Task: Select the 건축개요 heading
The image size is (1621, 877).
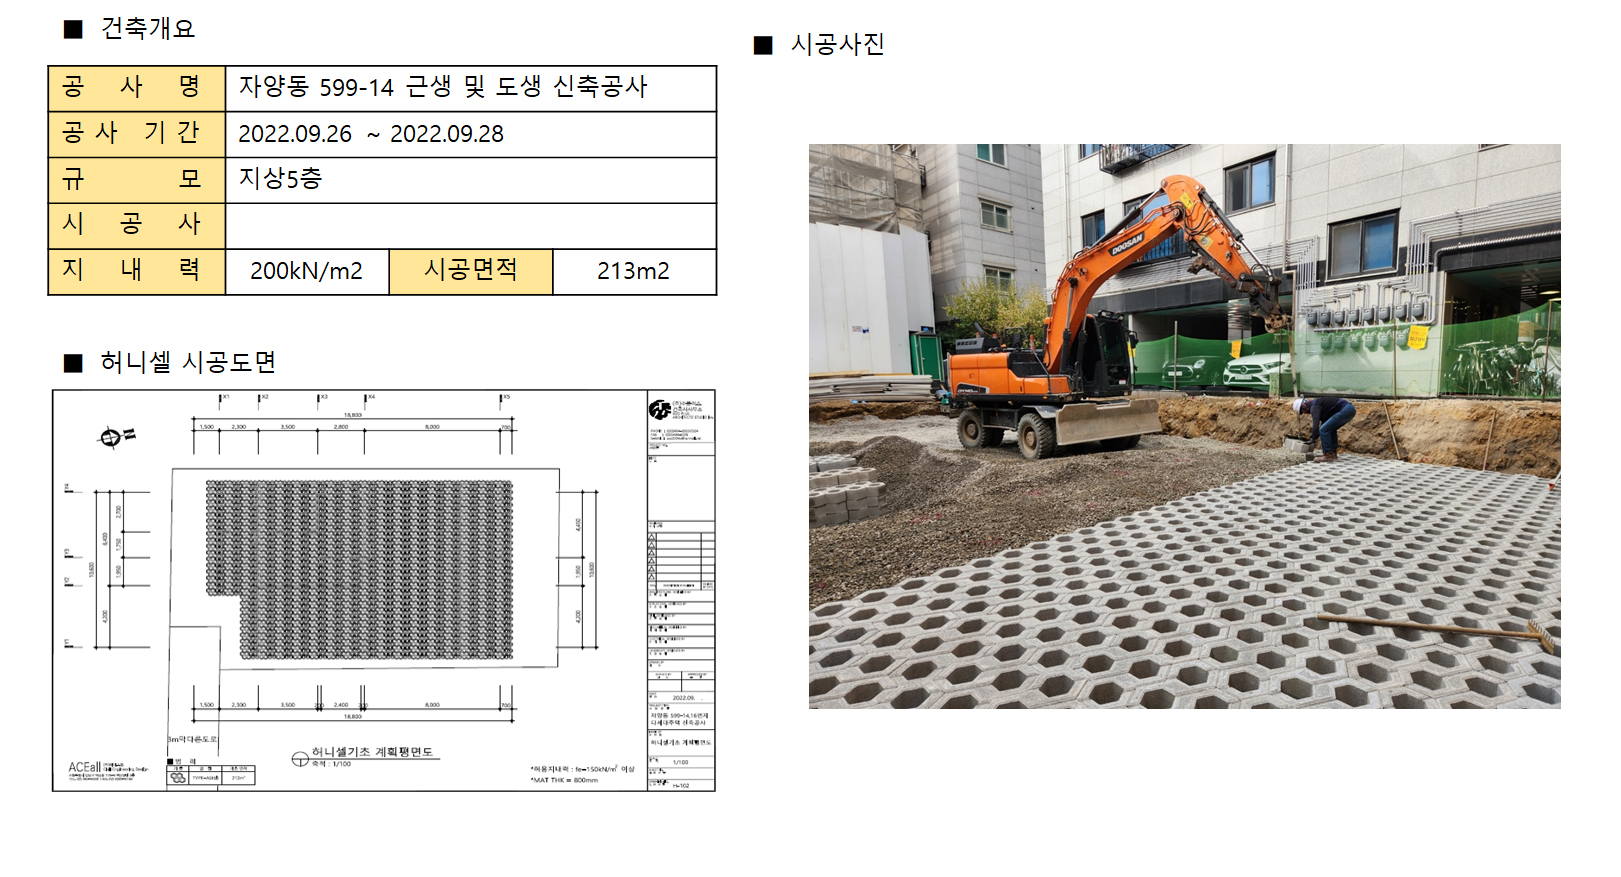Action: click(x=147, y=28)
